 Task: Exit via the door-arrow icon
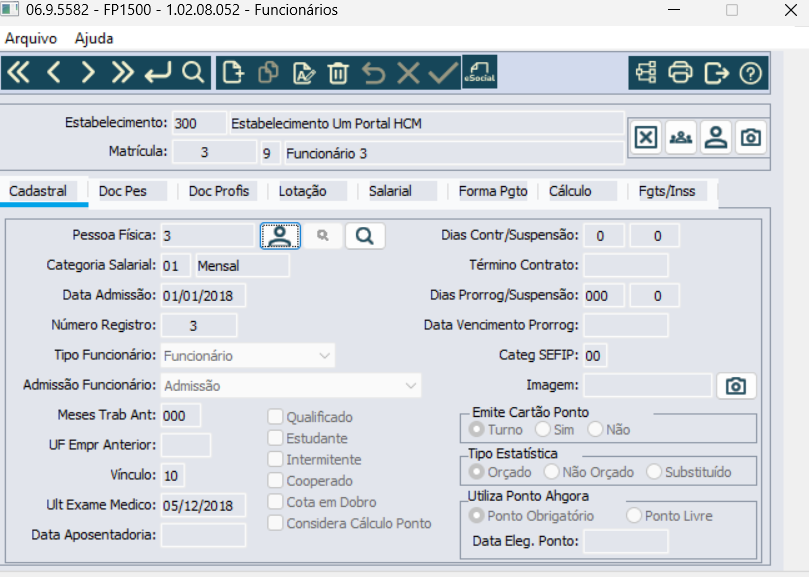tap(716, 72)
